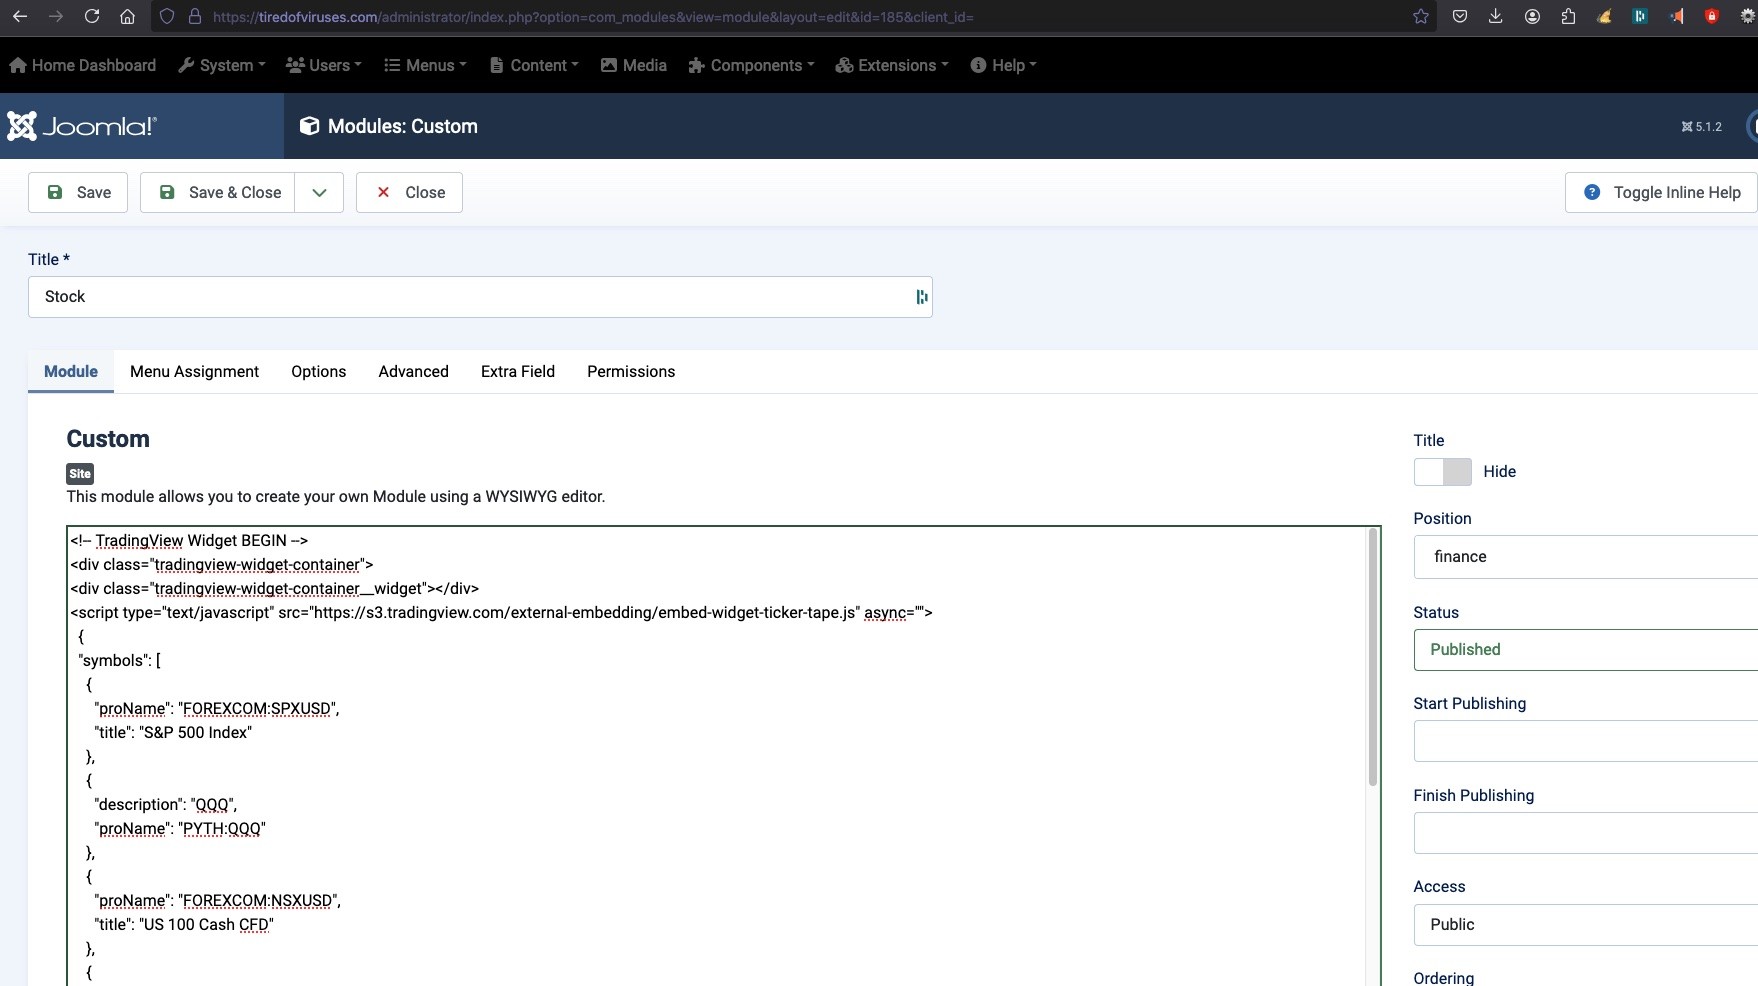Click the browser forward arrow

click(56, 16)
